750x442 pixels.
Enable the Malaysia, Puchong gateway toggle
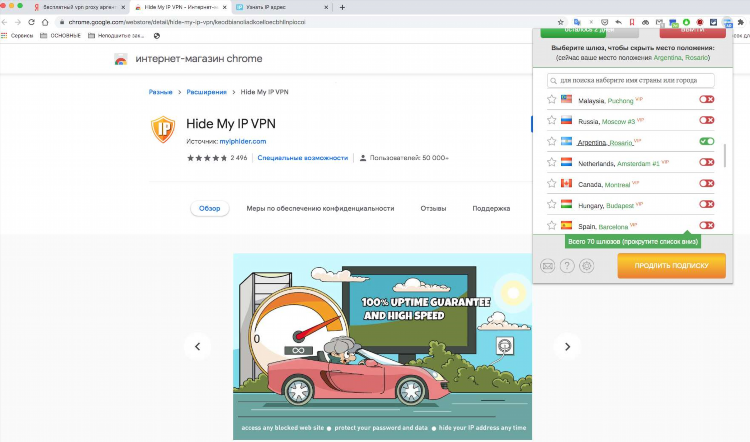[x=706, y=99]
